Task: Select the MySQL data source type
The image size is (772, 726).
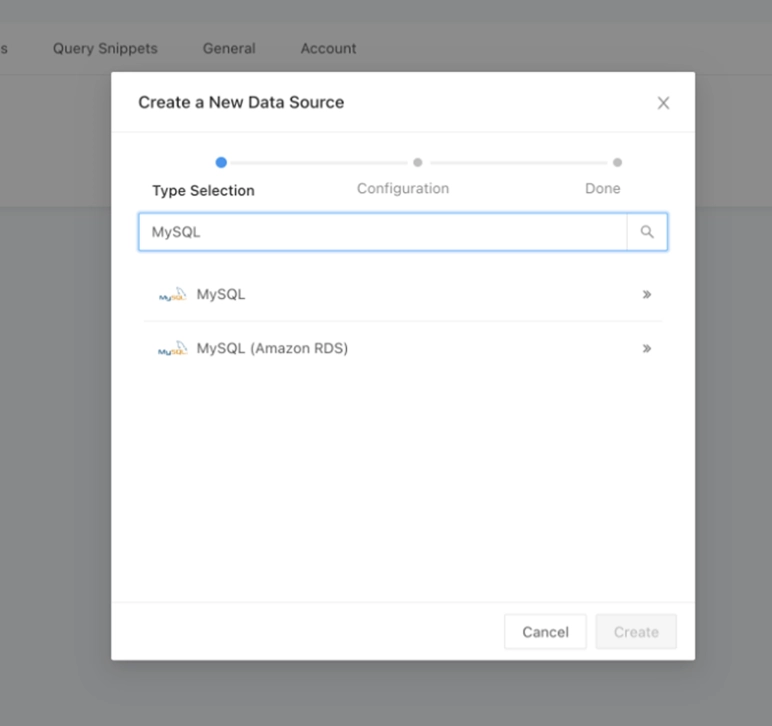Action: (x=403, y=294)
